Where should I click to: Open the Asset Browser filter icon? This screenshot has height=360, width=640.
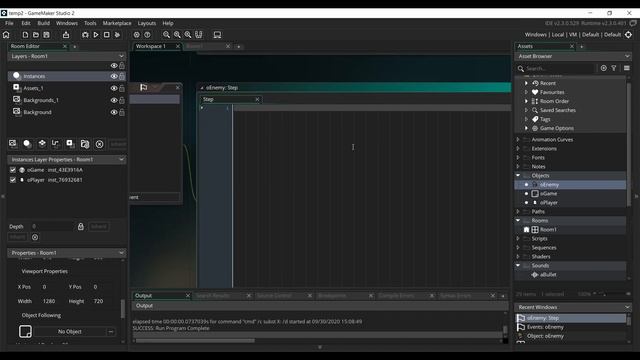click(614, 68)
